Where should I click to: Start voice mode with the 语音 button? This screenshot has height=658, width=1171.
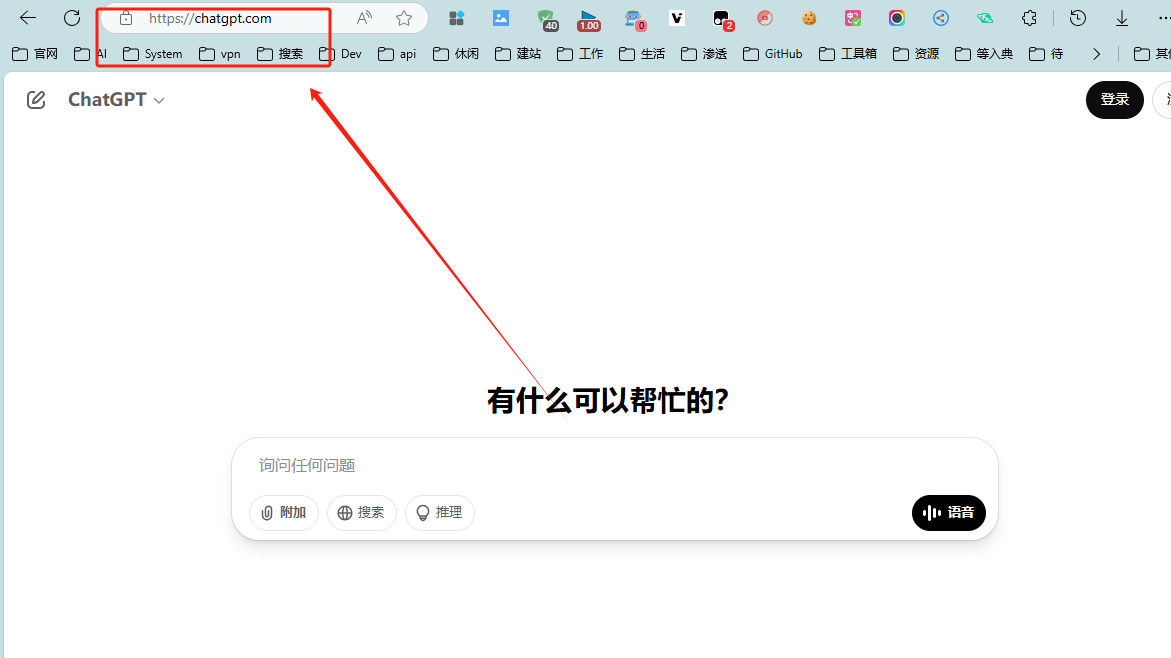point(948,512)
